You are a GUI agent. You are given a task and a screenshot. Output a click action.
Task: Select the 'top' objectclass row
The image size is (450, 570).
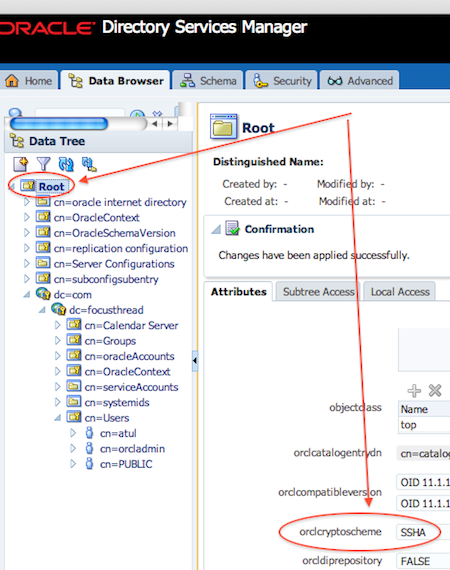[424, 425]
